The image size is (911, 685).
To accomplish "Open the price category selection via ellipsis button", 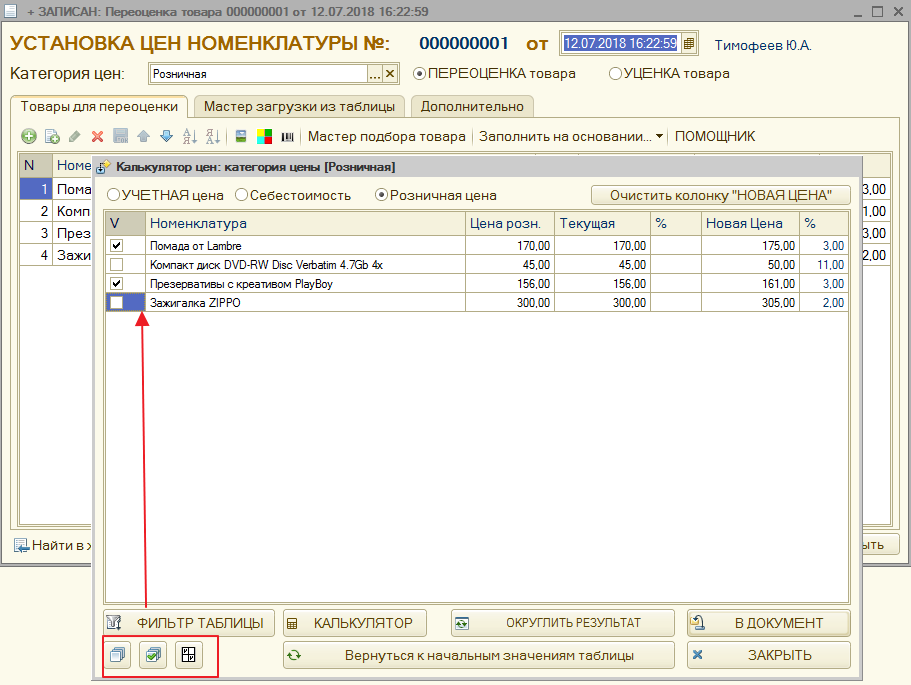I will (375, 74).
